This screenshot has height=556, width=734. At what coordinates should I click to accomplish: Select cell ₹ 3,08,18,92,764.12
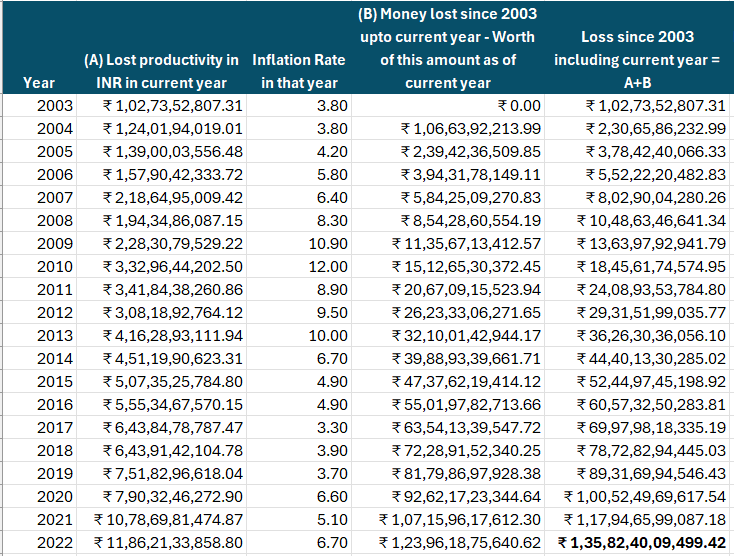(161, 313)
